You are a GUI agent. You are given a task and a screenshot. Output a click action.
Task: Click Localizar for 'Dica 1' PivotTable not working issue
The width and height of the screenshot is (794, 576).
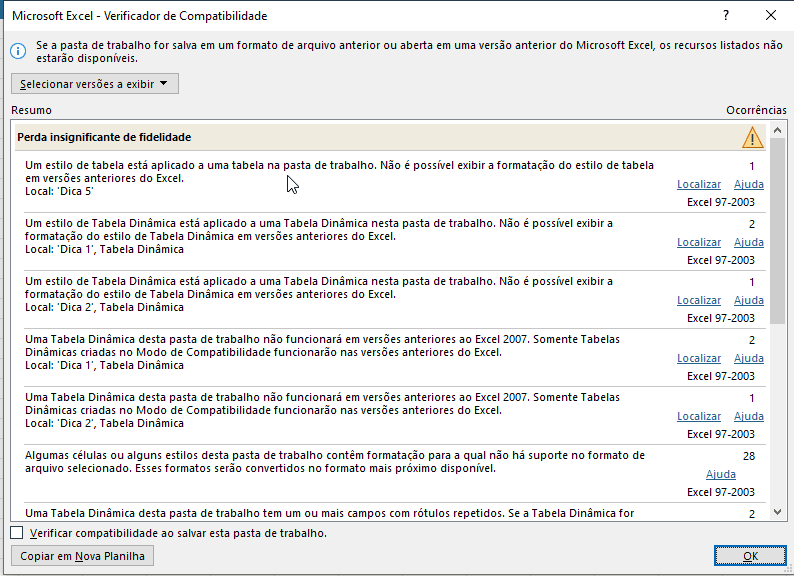(699, 358)
